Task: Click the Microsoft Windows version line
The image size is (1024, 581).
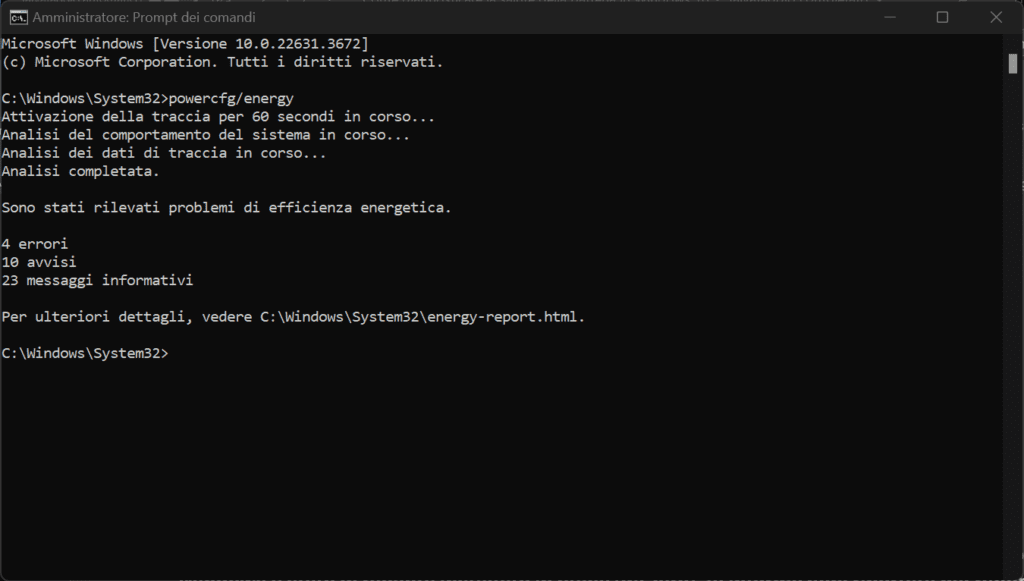Action: click(185, 44)
